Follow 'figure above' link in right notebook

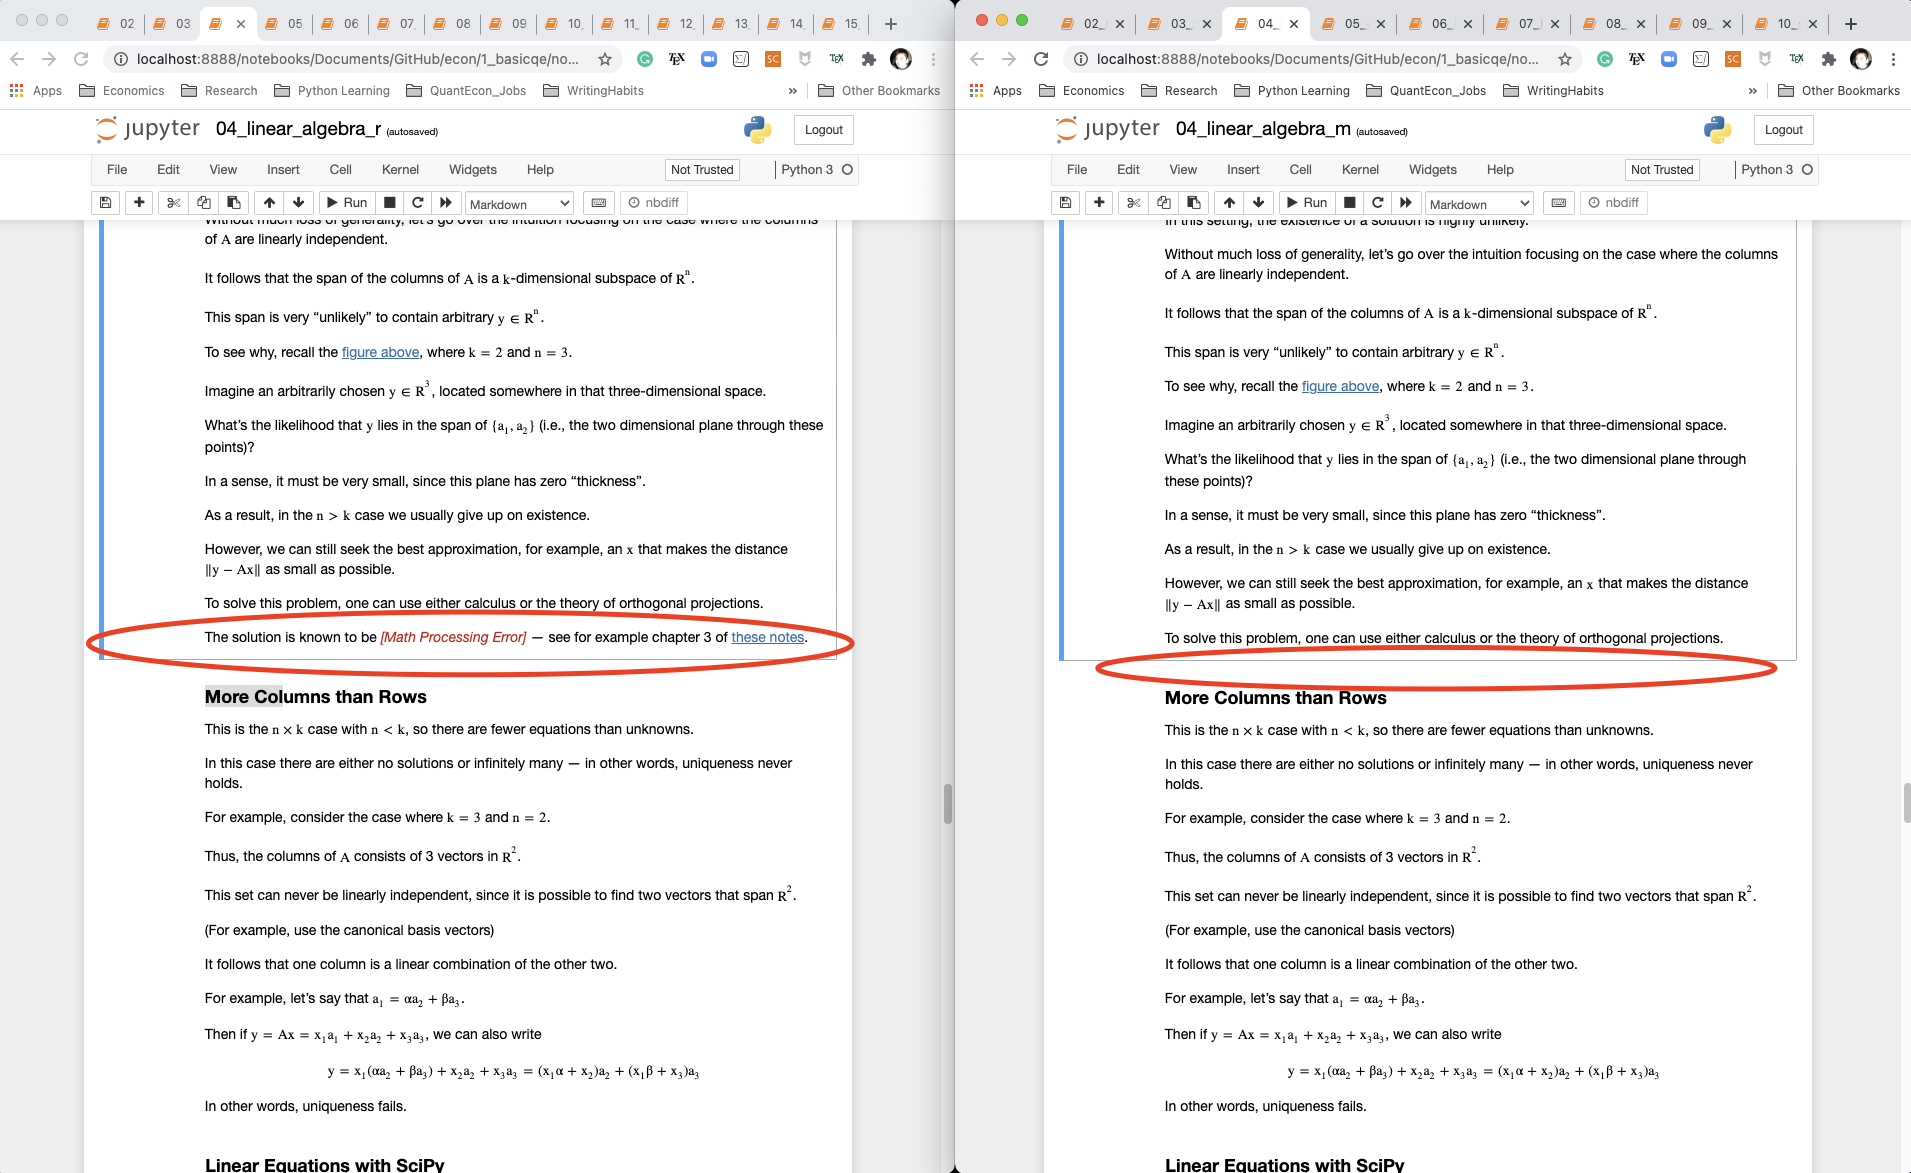coord(1340,387)
